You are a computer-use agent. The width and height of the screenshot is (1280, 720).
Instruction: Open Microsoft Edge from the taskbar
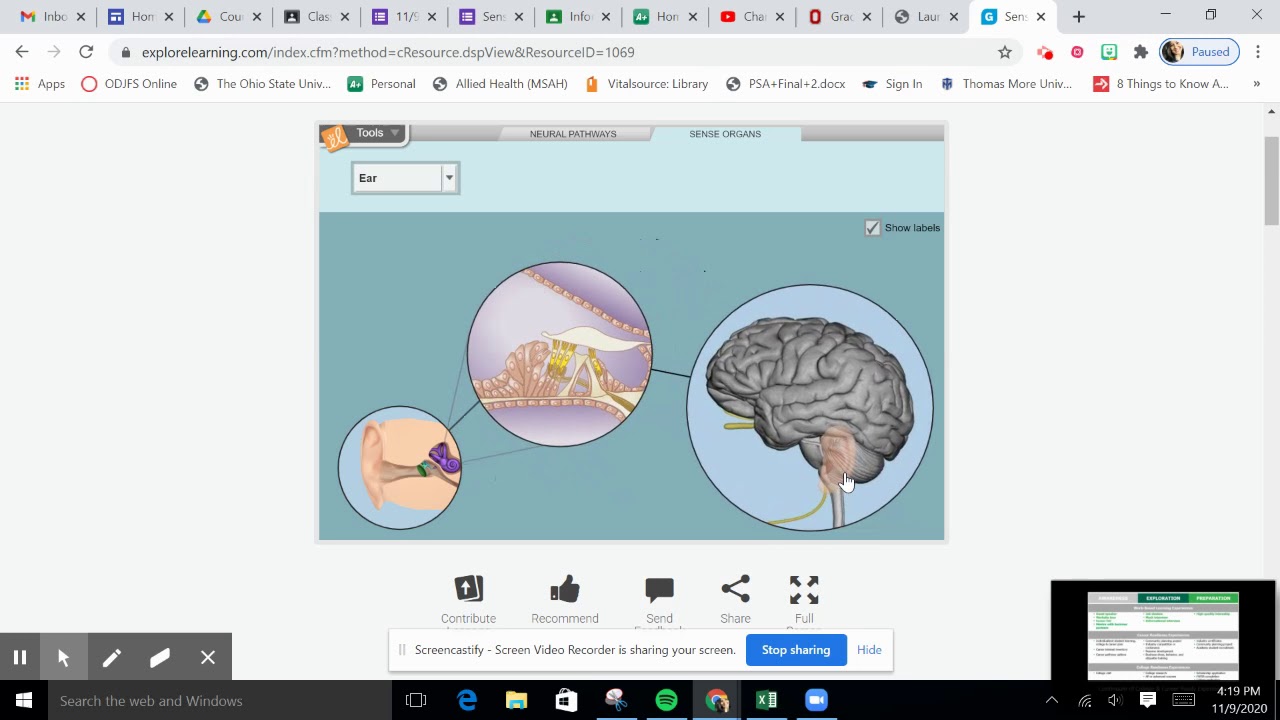(x=467, y=700)
